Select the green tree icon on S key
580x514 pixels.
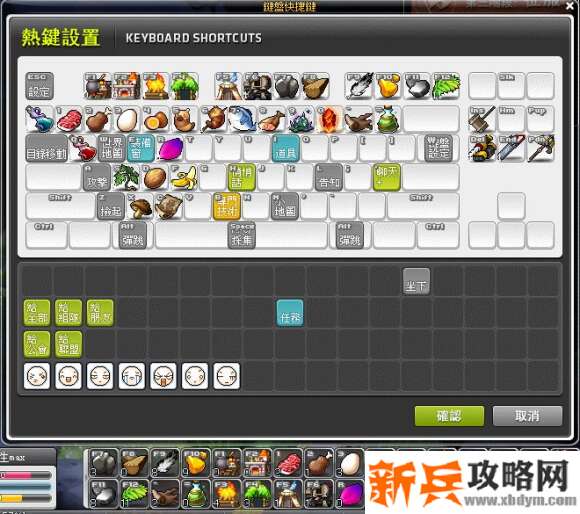[127, 177]
